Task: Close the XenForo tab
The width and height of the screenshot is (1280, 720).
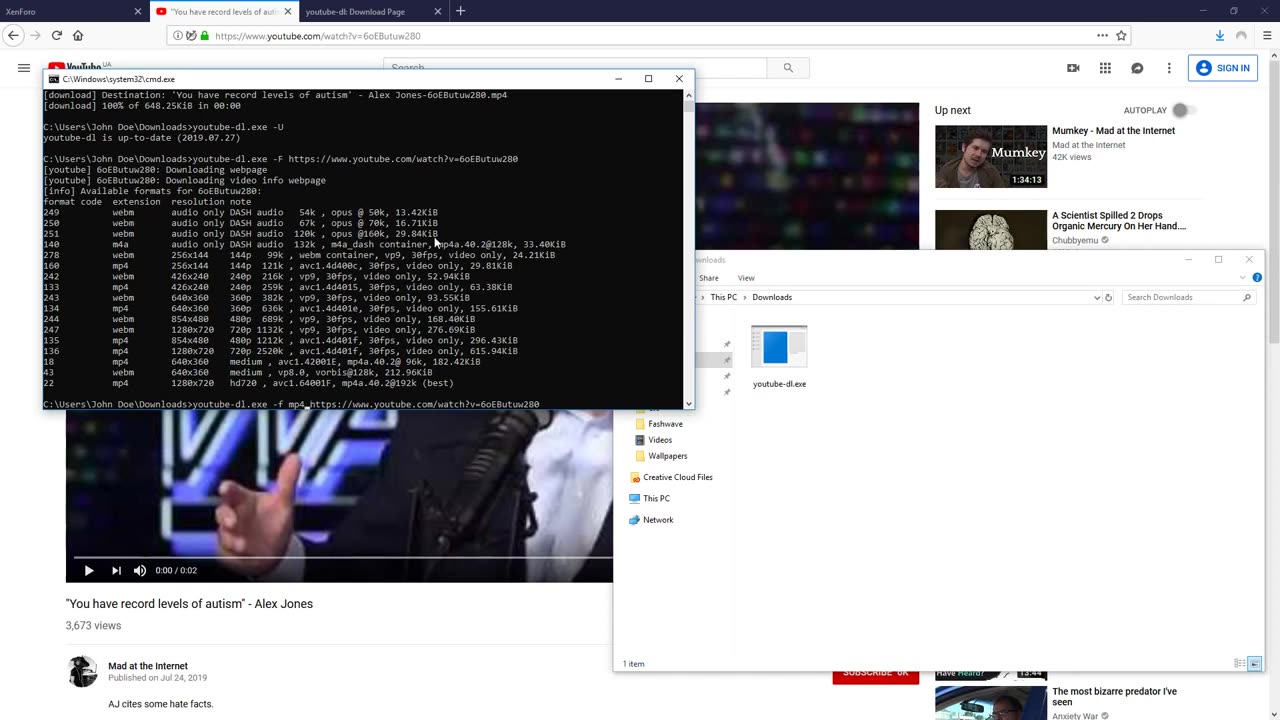Action: [x=138, y=11]
